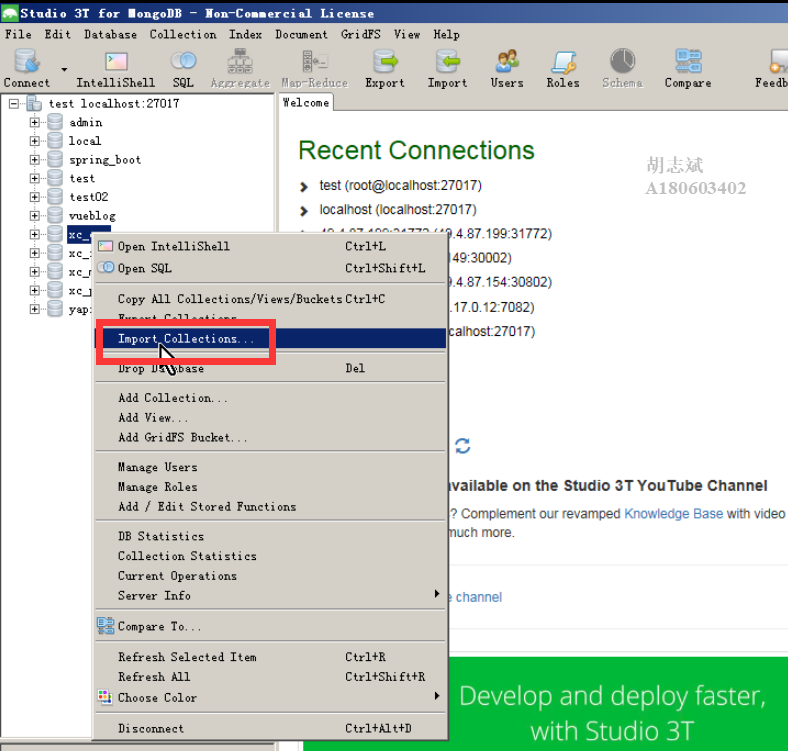Screen dimensions: 788x751
Task: Collapse the test localhost:27017 connection node
Action: click(14, 104)
